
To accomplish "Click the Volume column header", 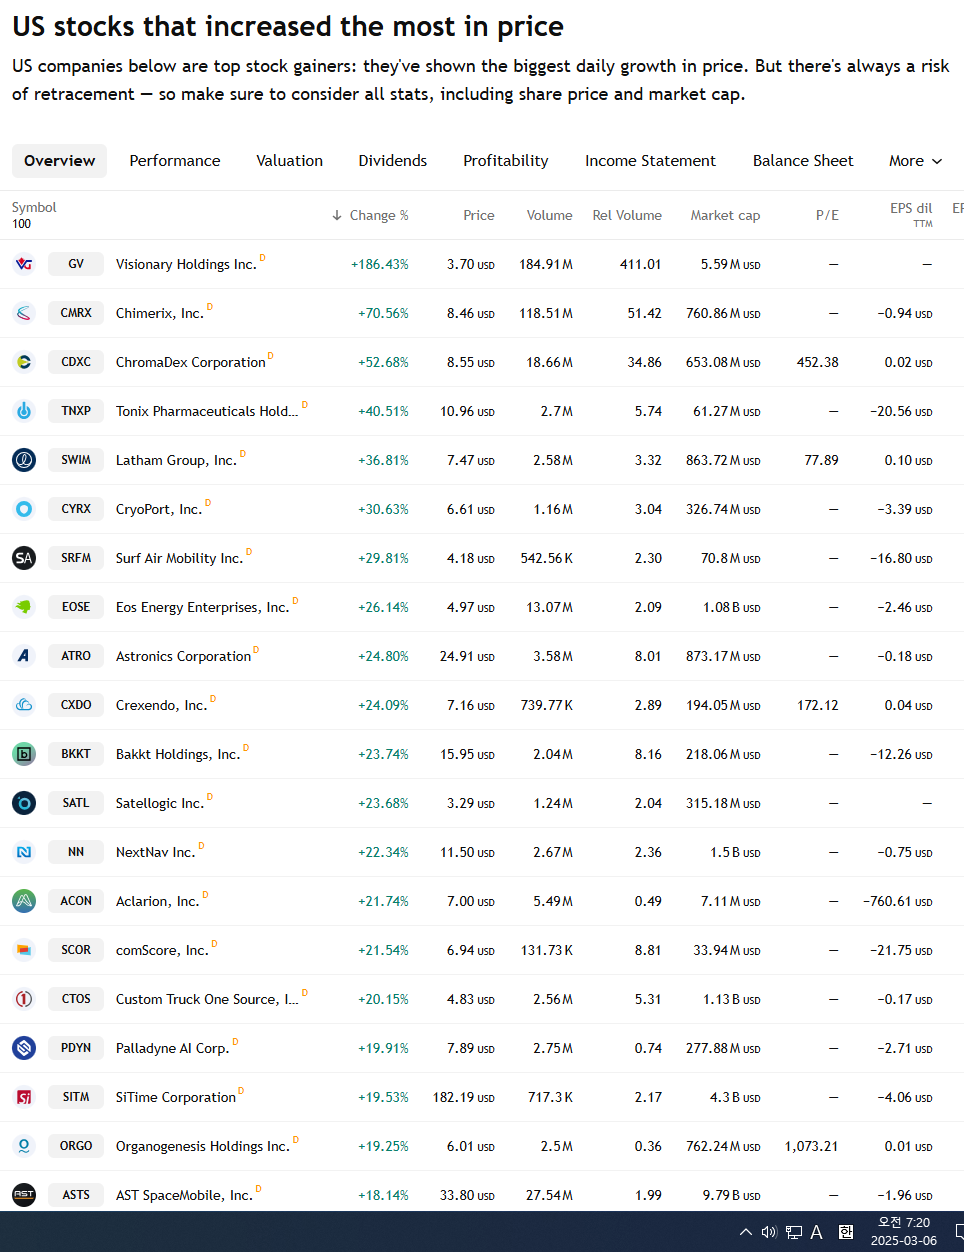I will [550, 215].
